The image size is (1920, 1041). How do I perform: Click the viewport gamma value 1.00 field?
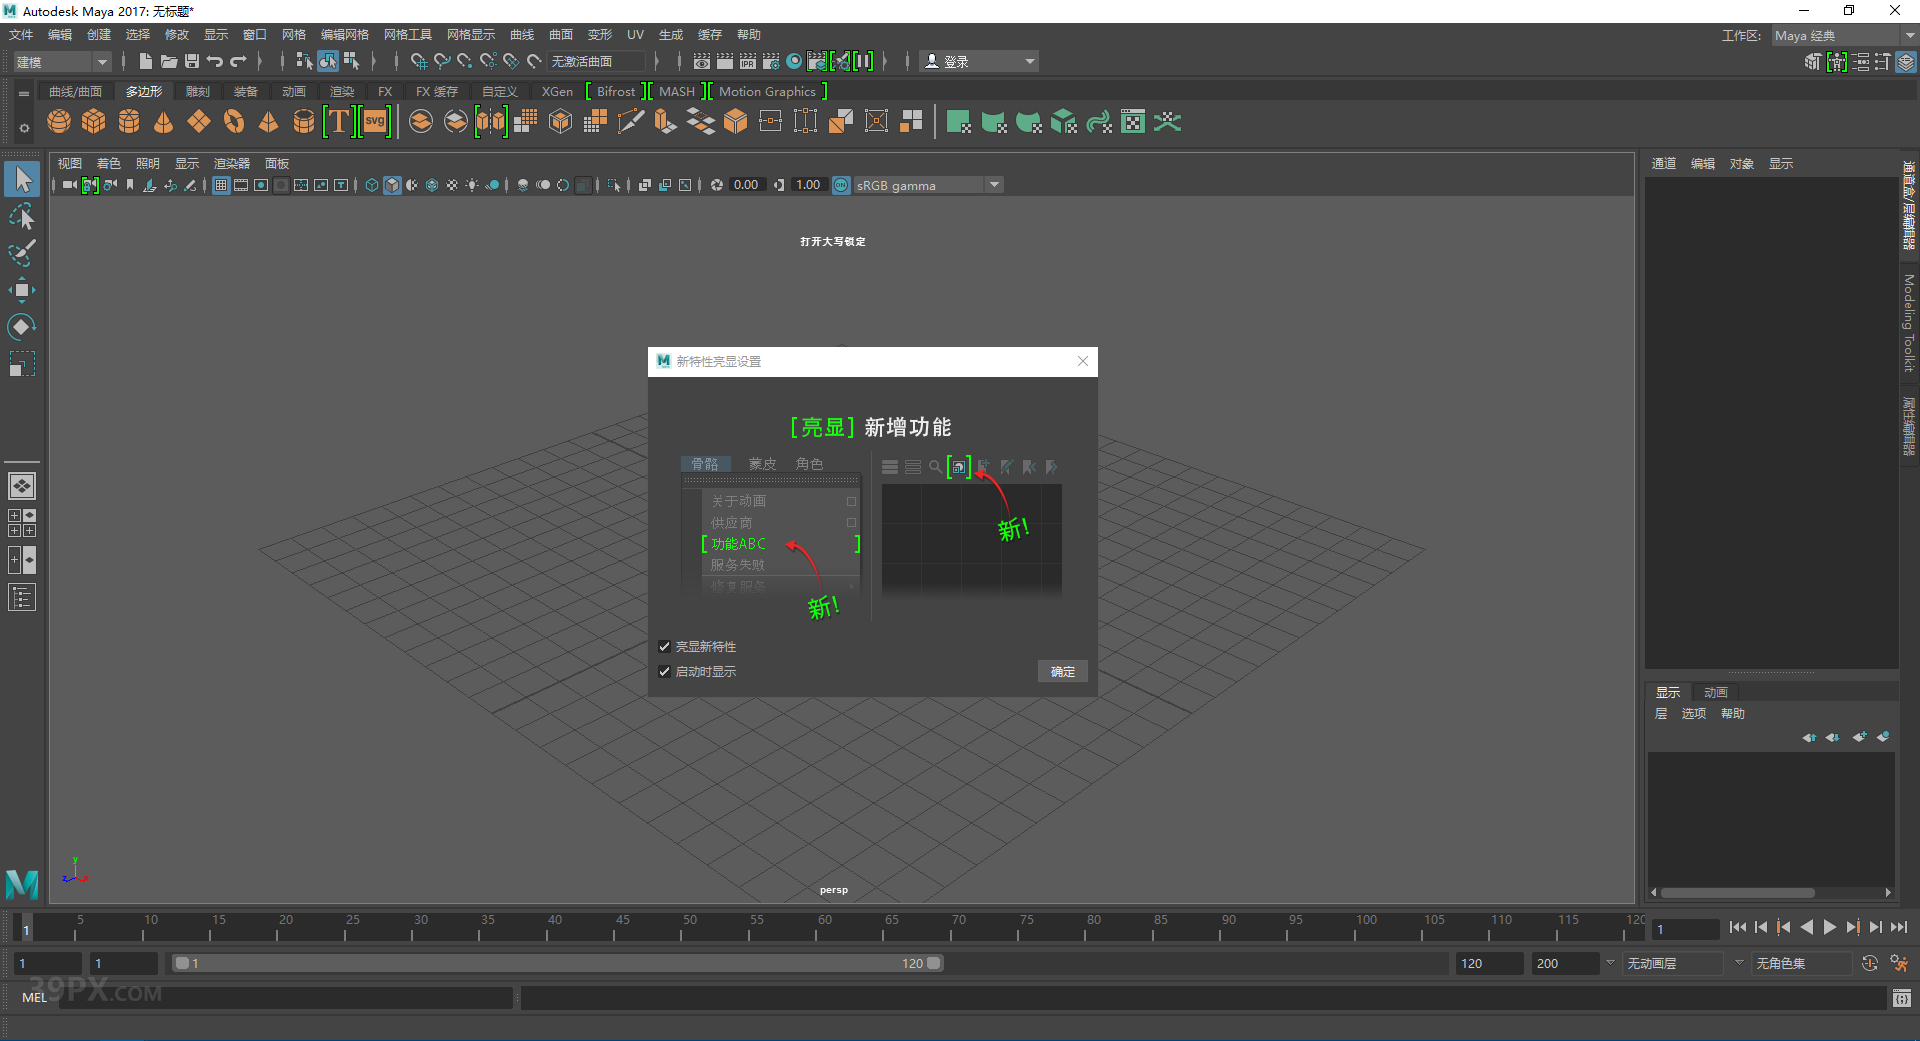808,185
